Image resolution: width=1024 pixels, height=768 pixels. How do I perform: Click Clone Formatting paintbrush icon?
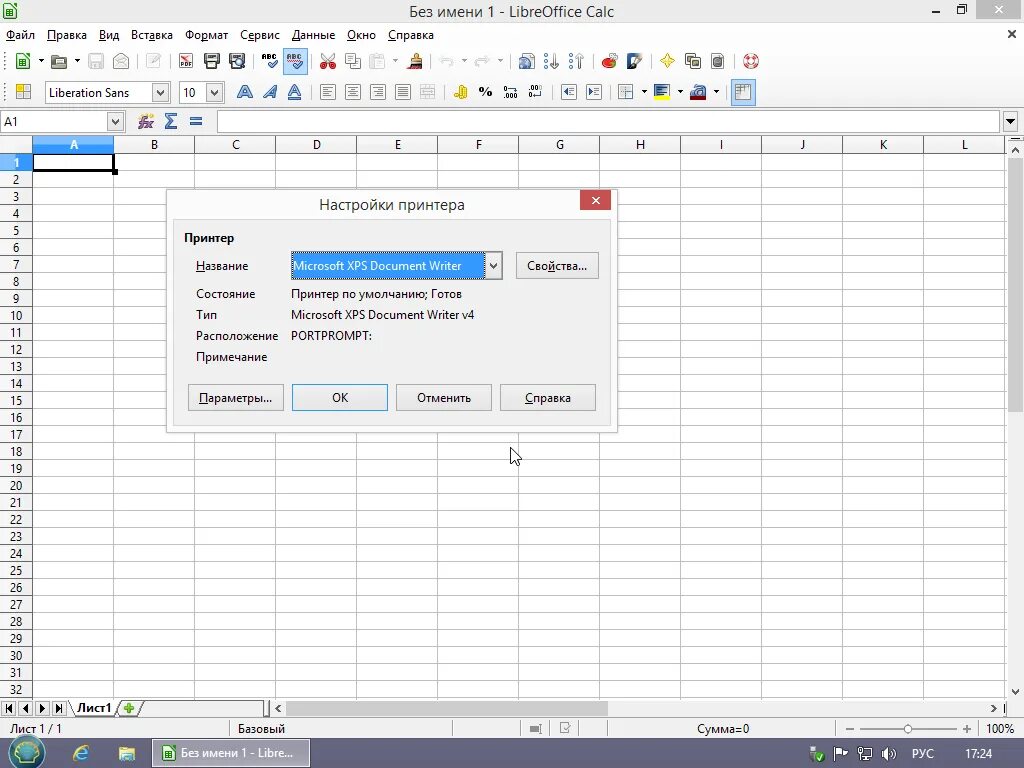414,61
